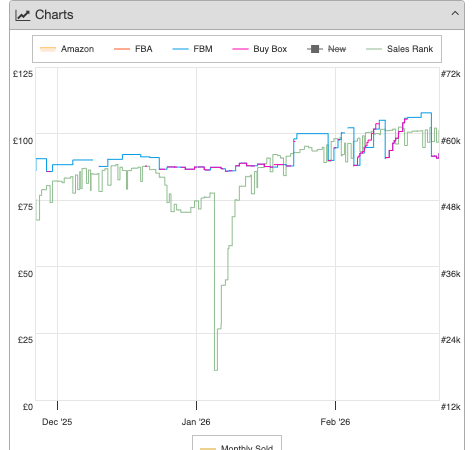Screen dimensions: 474x450
Task: Toggle the Monthly Sold legend entry
Action: pos(237,447)
